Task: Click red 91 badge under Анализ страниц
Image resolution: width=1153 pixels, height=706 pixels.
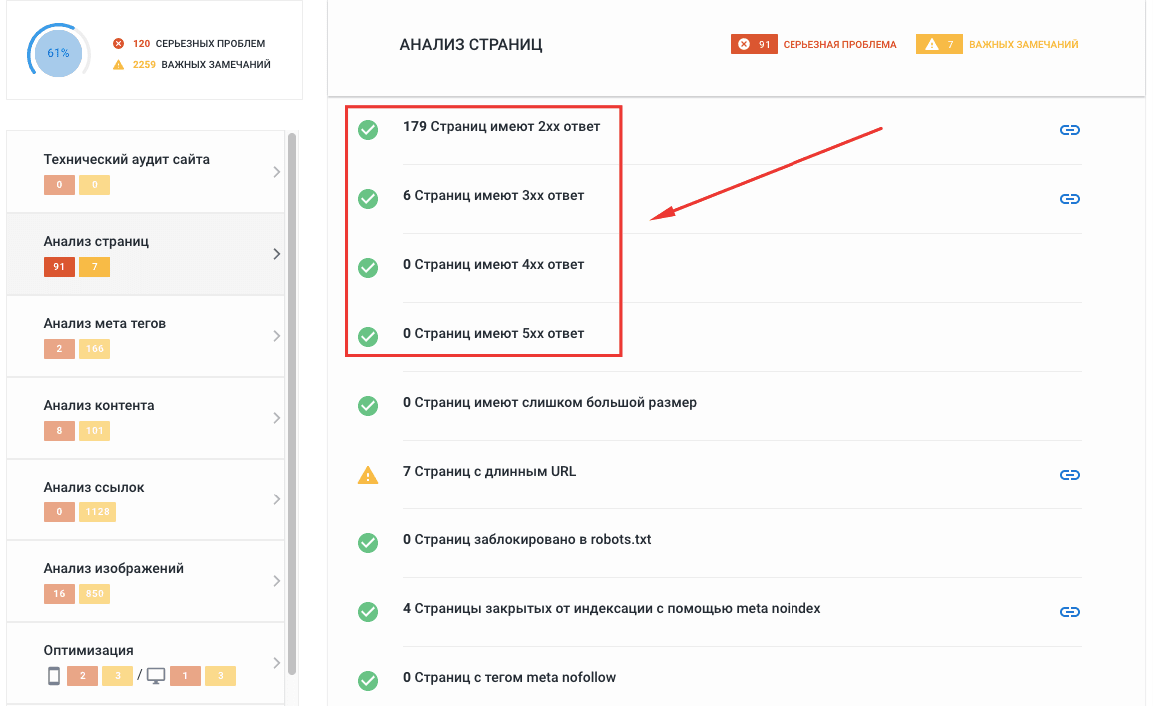Action: [59, 267]
